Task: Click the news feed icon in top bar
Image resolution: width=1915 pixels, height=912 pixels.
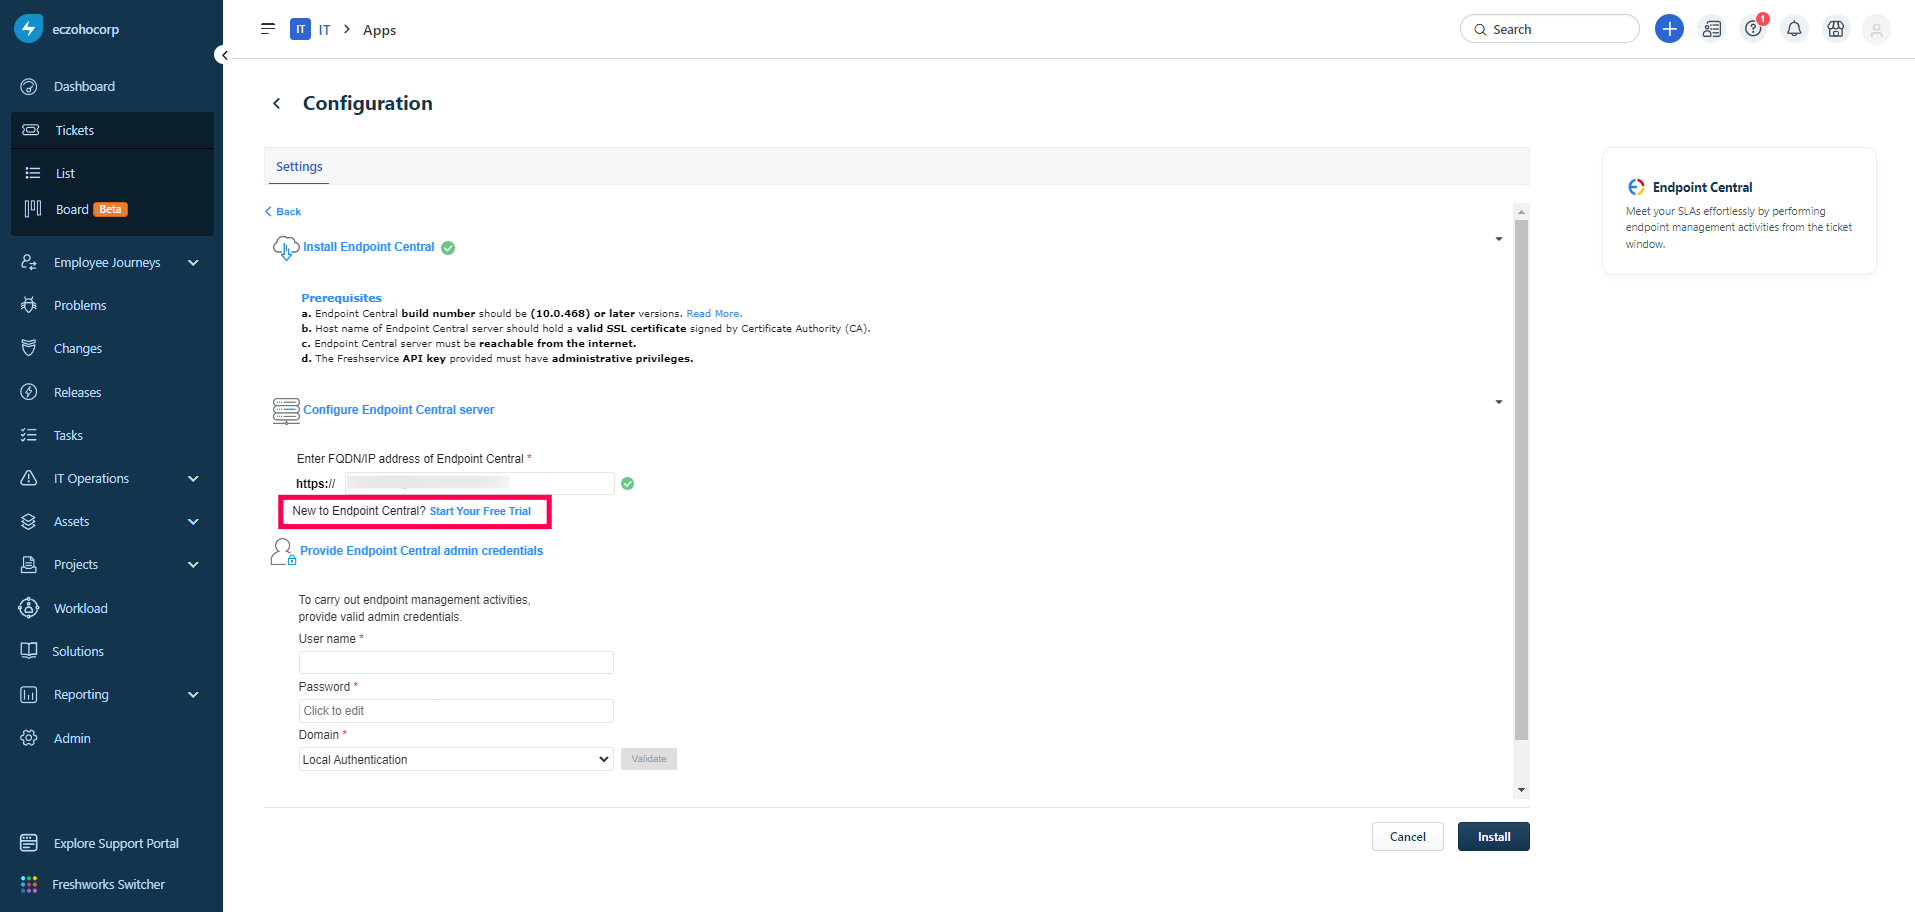Action: coord(1712,29)
